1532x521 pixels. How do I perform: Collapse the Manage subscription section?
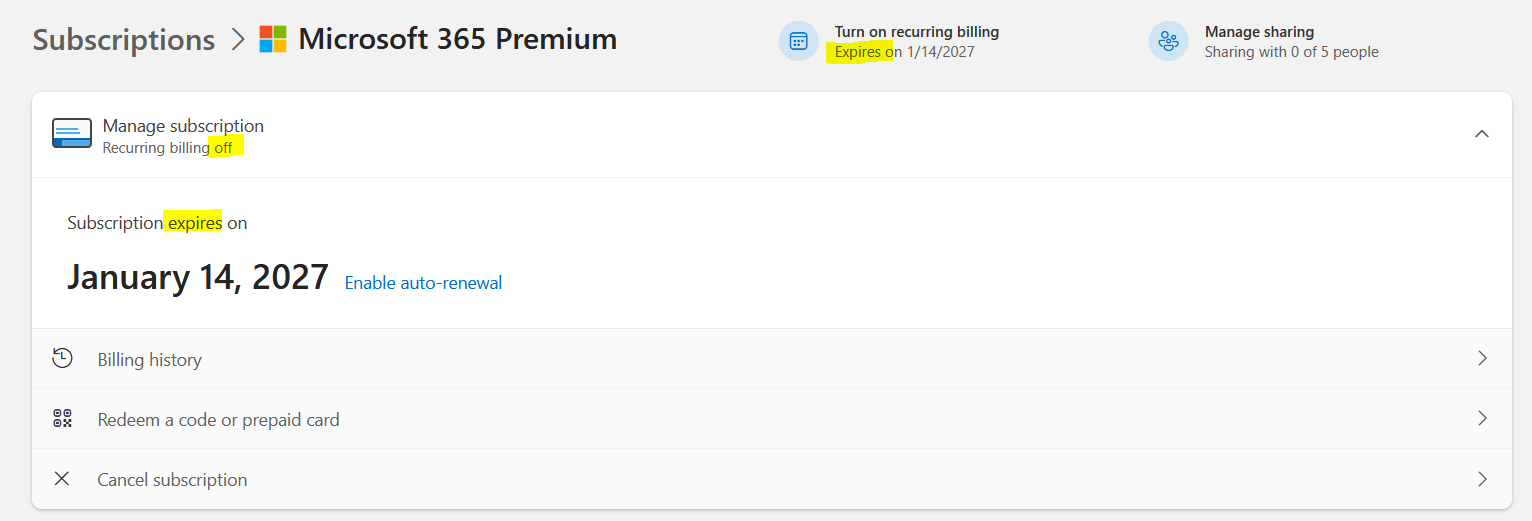pyautogui.click(x=1482, y=134)
